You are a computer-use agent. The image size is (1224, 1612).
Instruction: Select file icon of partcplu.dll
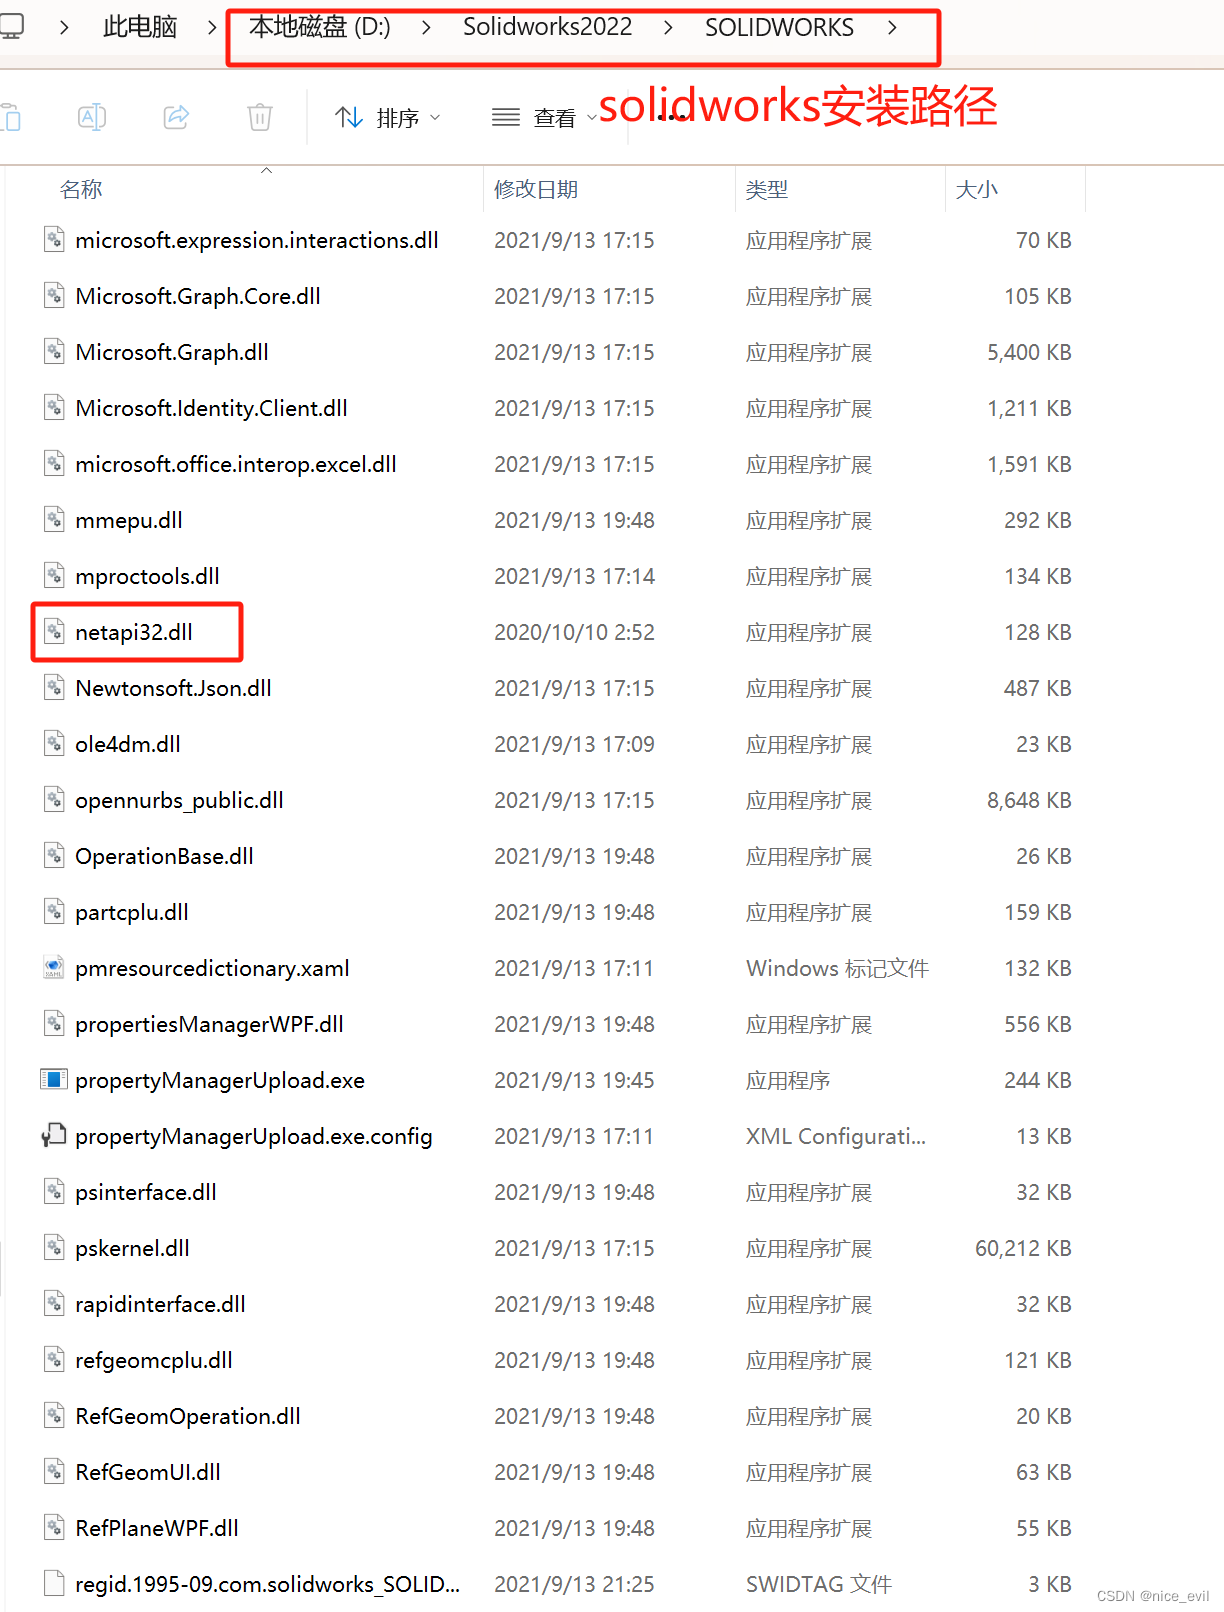(x=54, y=912)
